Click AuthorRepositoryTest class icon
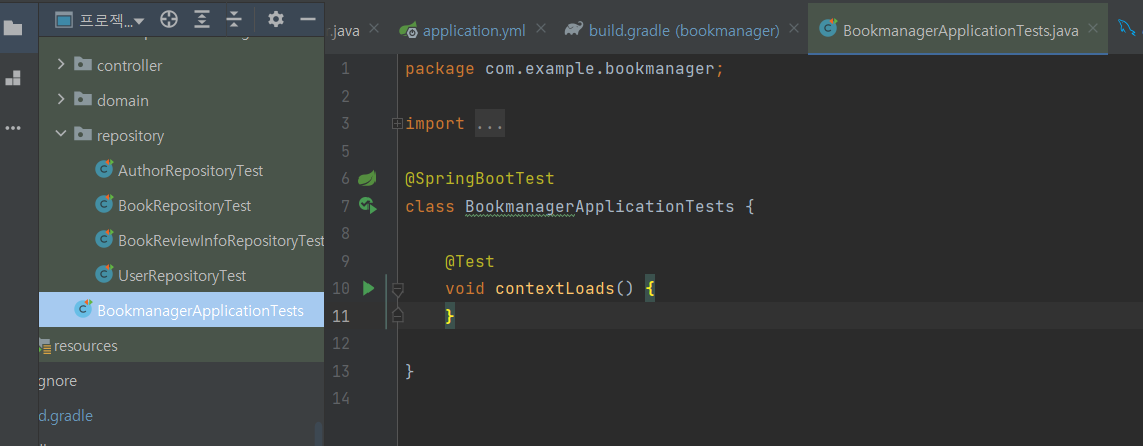Image resolution: width=1143 pixels, height=446 pixels. 104,171
